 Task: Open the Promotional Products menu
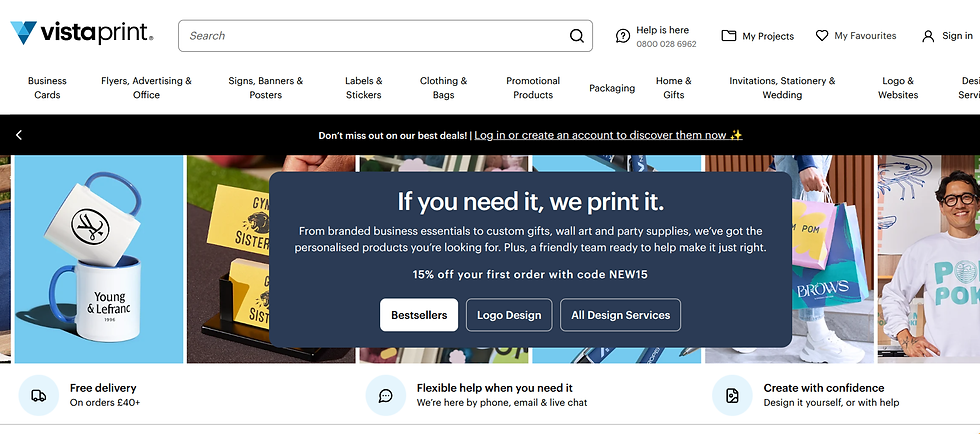533,88
